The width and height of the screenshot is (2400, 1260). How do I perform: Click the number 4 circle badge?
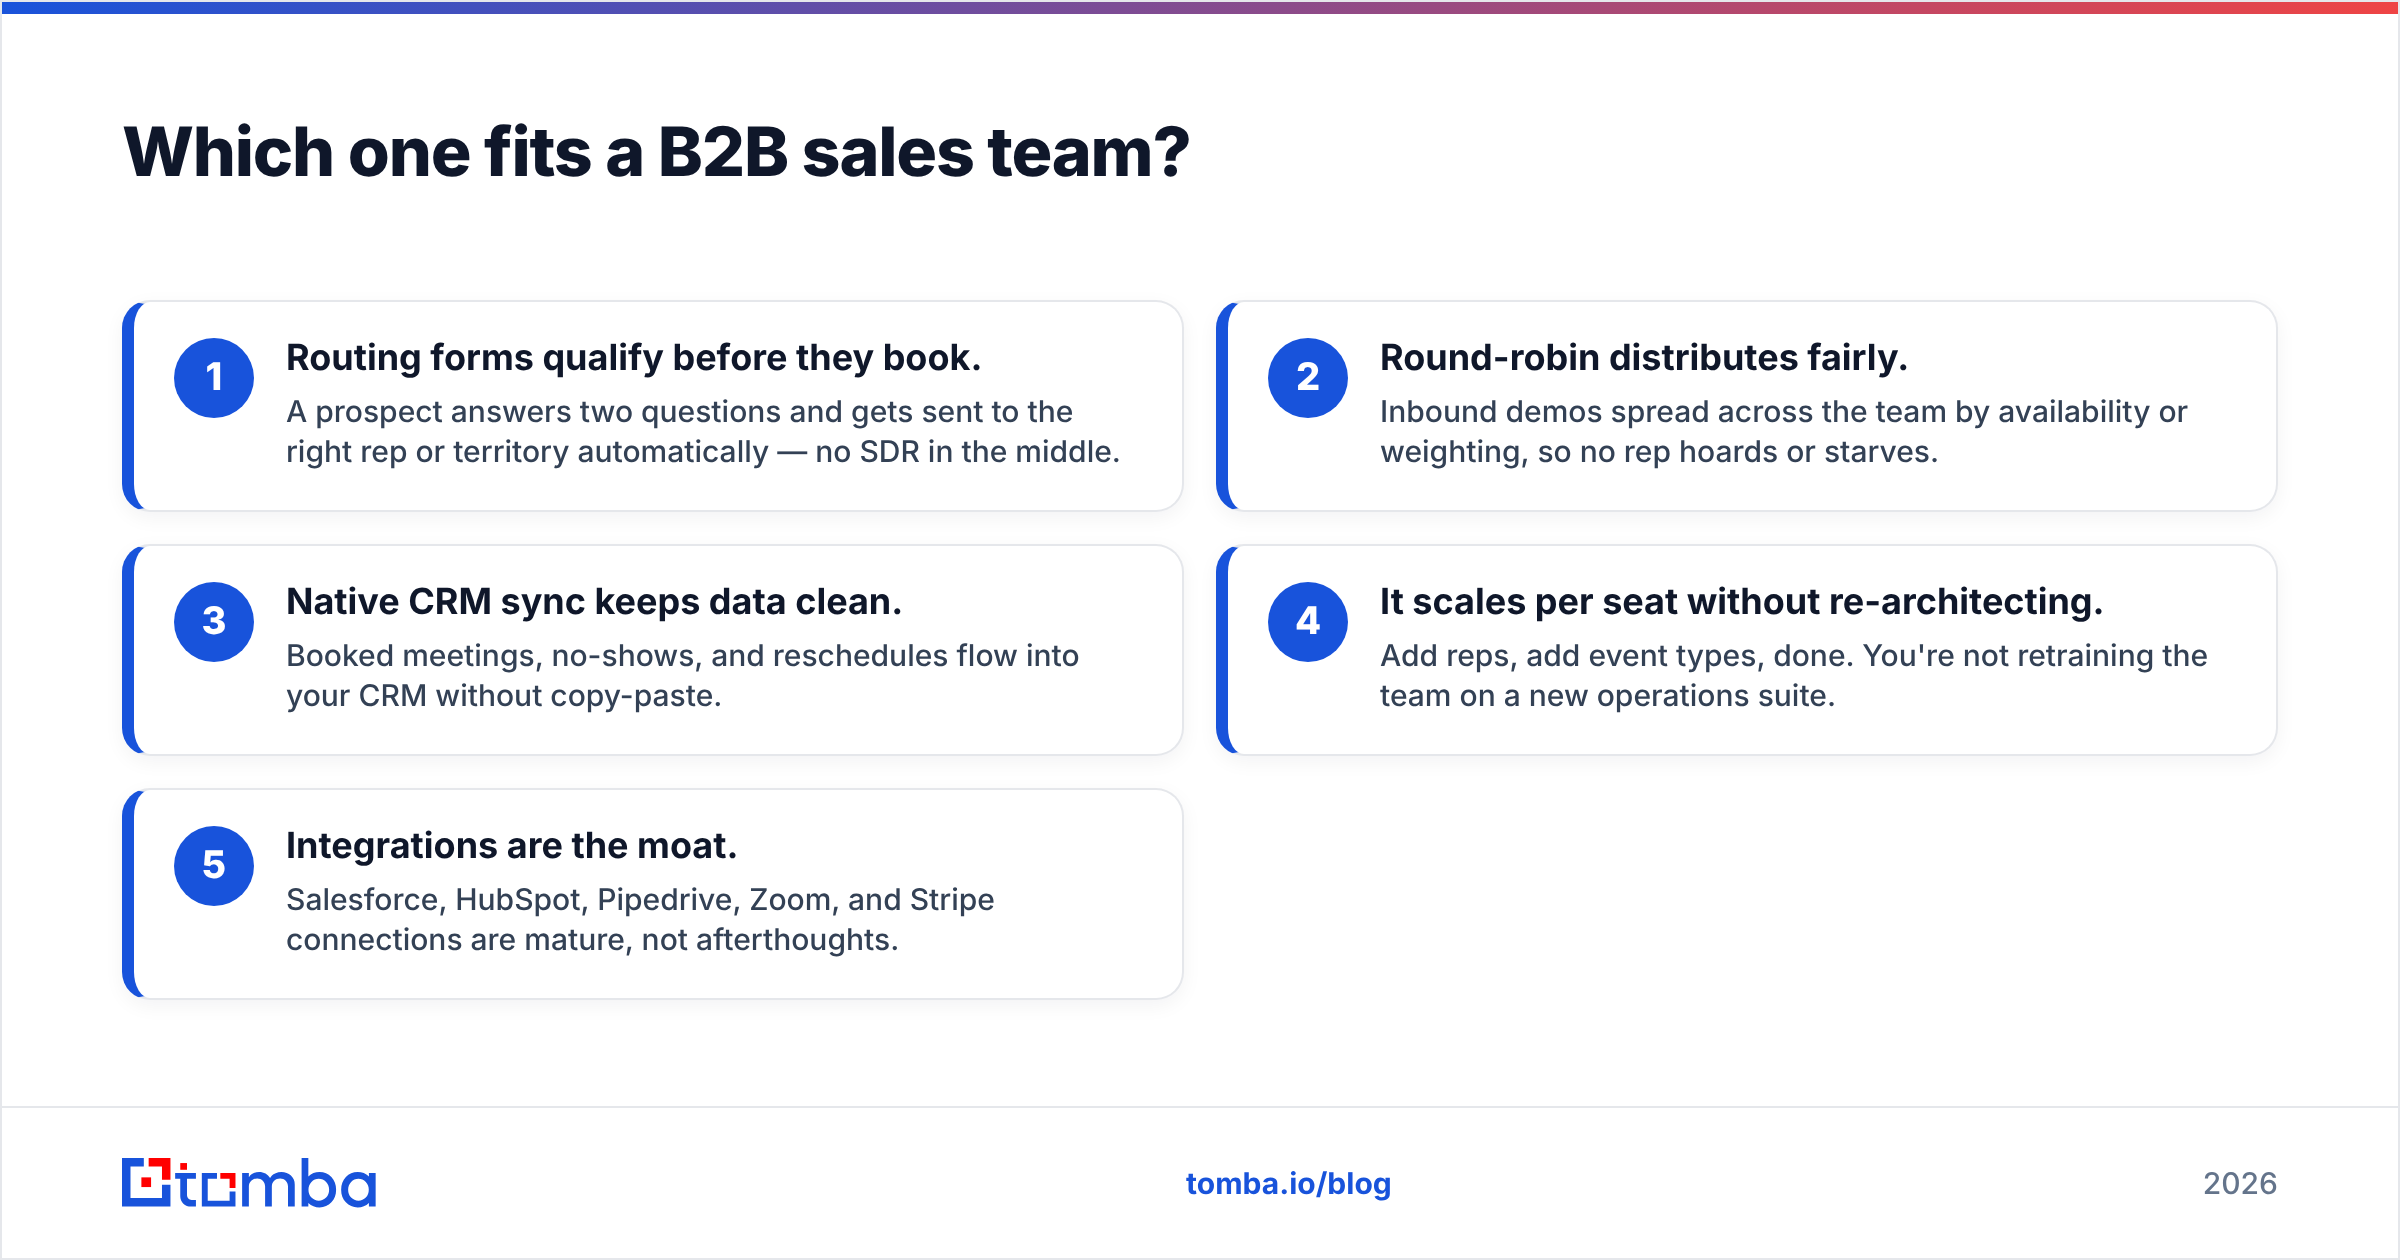(x=1308, y=622)
